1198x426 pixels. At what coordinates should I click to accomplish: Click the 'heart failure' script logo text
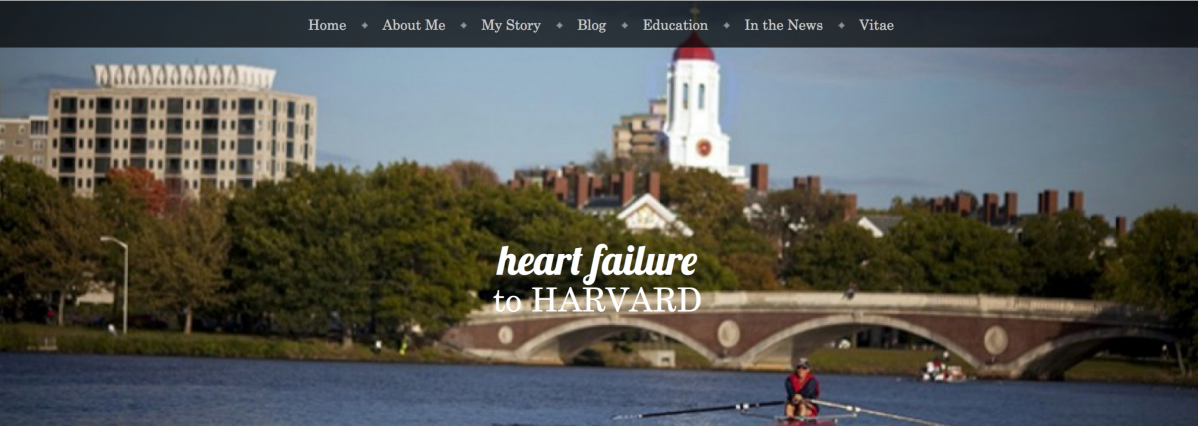[x=597, y=262]
